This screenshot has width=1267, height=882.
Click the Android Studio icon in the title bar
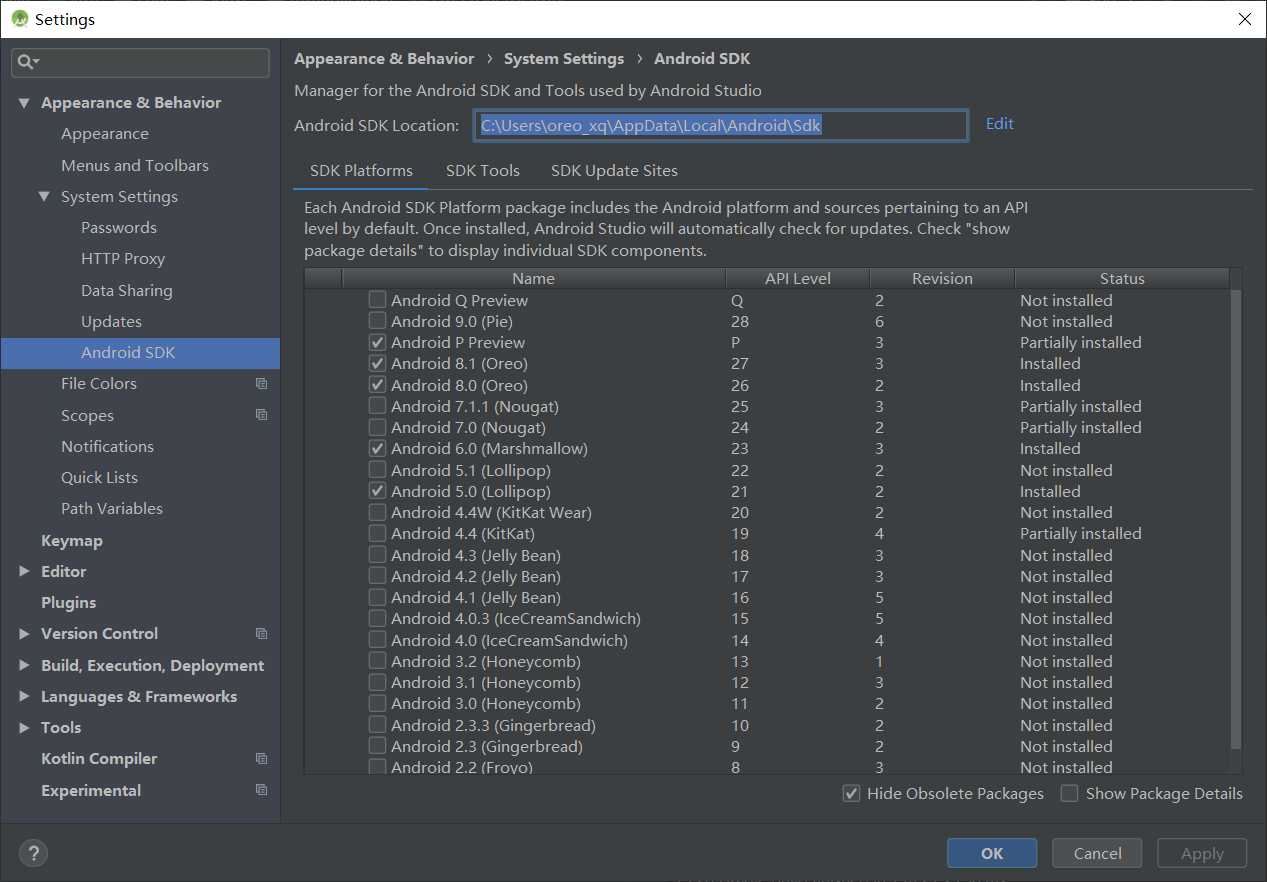[x=19, y=19]
